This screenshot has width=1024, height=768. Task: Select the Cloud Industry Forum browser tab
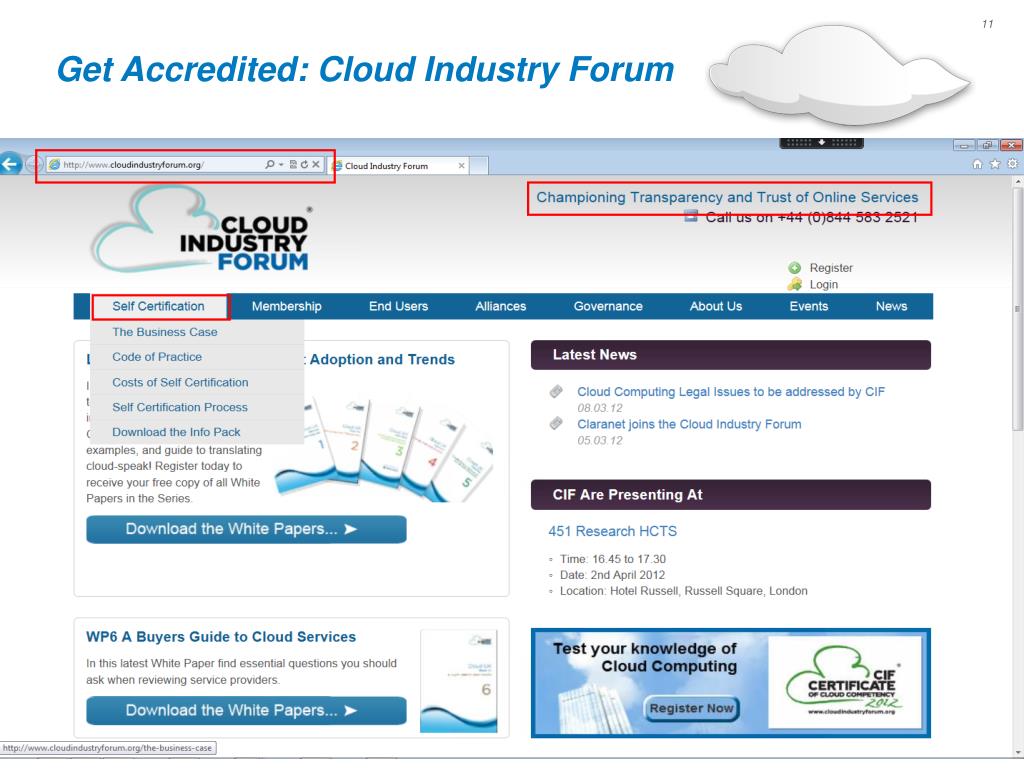pos(398,166)
